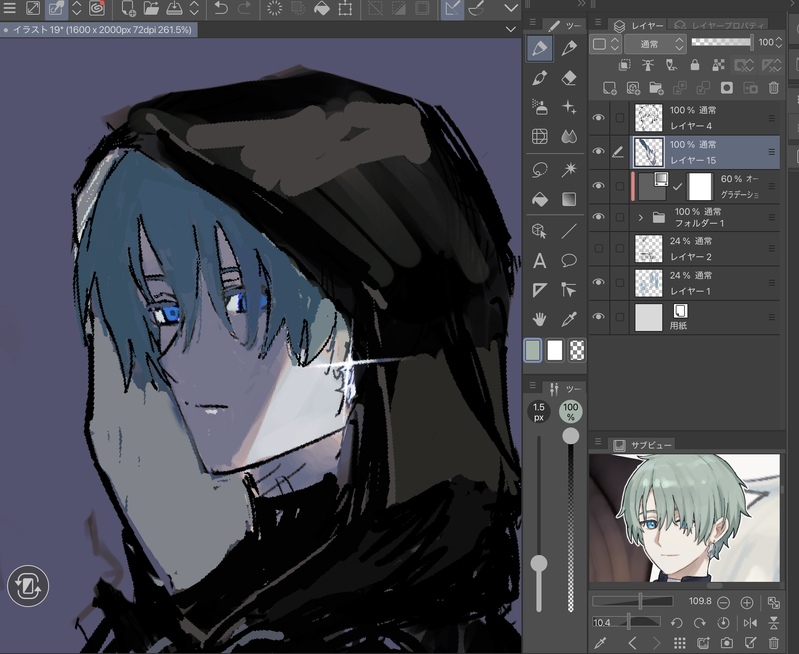The width and height of the screenshot is (799, 654).
Task: Click the transform icon in command bar
Action: tap(345, 8)
